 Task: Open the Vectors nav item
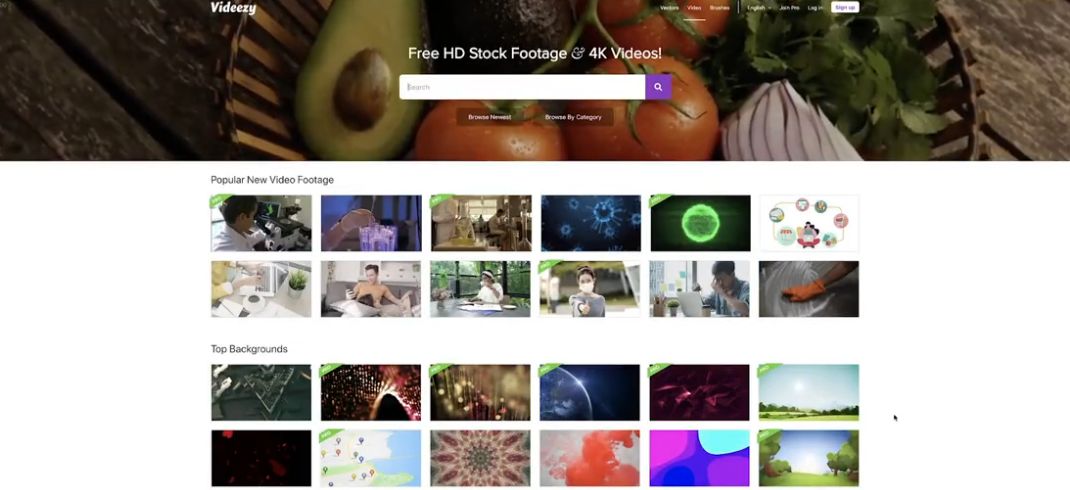669,8
